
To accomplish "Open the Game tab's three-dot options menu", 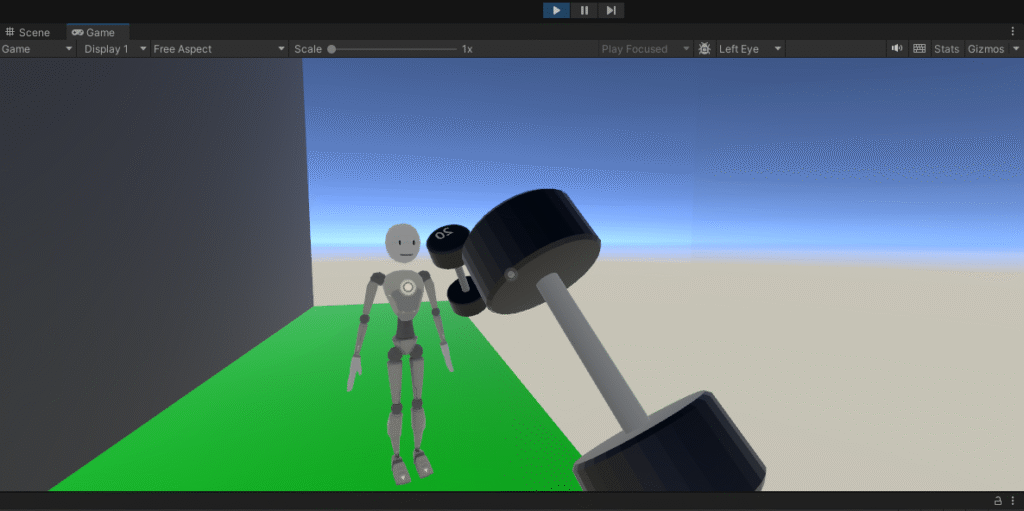I will coord(1013,31).
